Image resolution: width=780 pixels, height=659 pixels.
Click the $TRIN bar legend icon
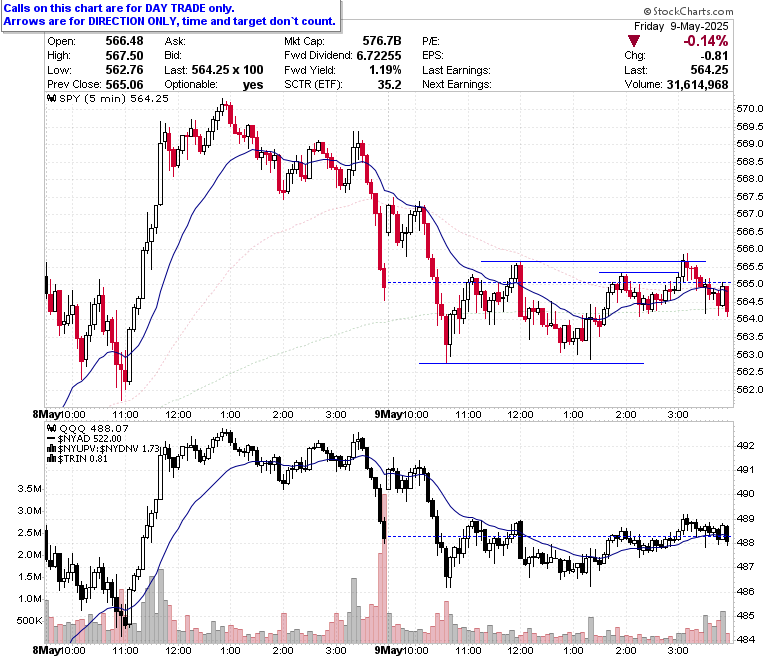(x=52, y=458)
